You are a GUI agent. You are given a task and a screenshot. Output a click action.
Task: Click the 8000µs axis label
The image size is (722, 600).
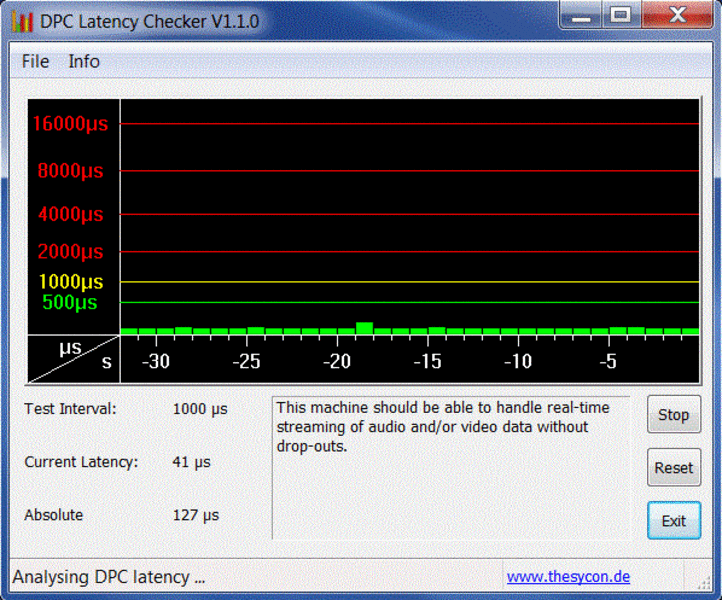(x=70, y=171)
